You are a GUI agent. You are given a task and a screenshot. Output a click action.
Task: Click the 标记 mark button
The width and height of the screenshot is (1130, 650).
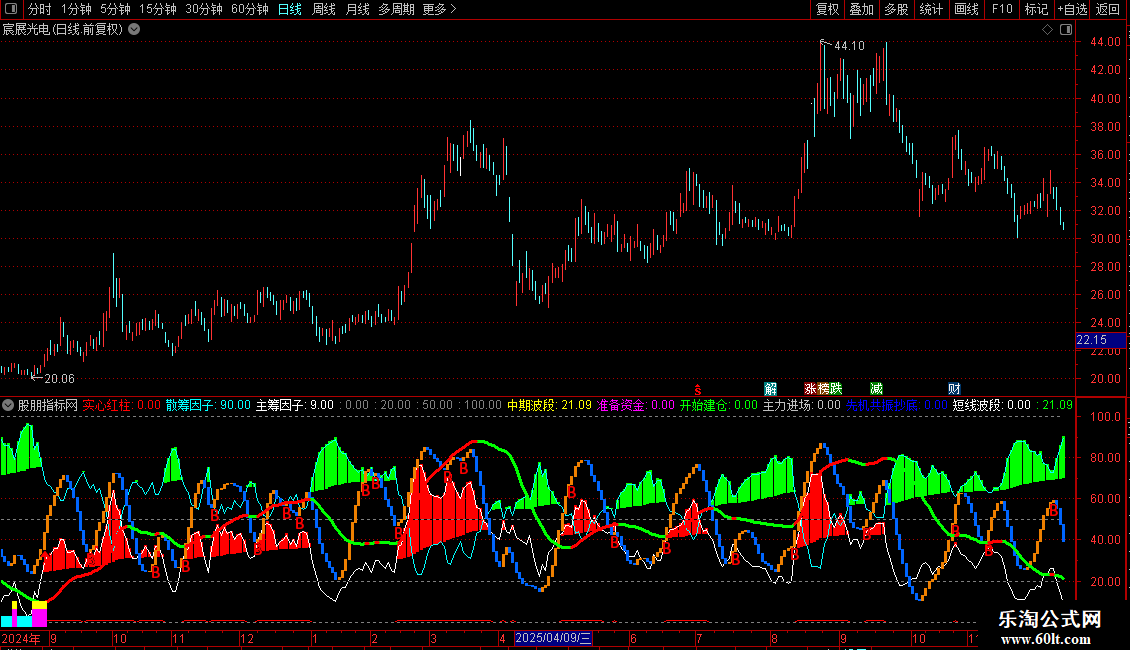(x=1036, y=9)
